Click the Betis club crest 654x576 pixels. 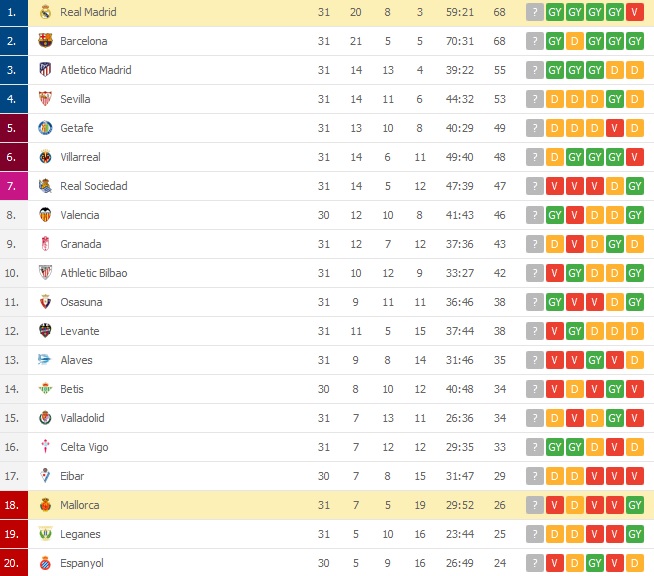click(45, 389)
